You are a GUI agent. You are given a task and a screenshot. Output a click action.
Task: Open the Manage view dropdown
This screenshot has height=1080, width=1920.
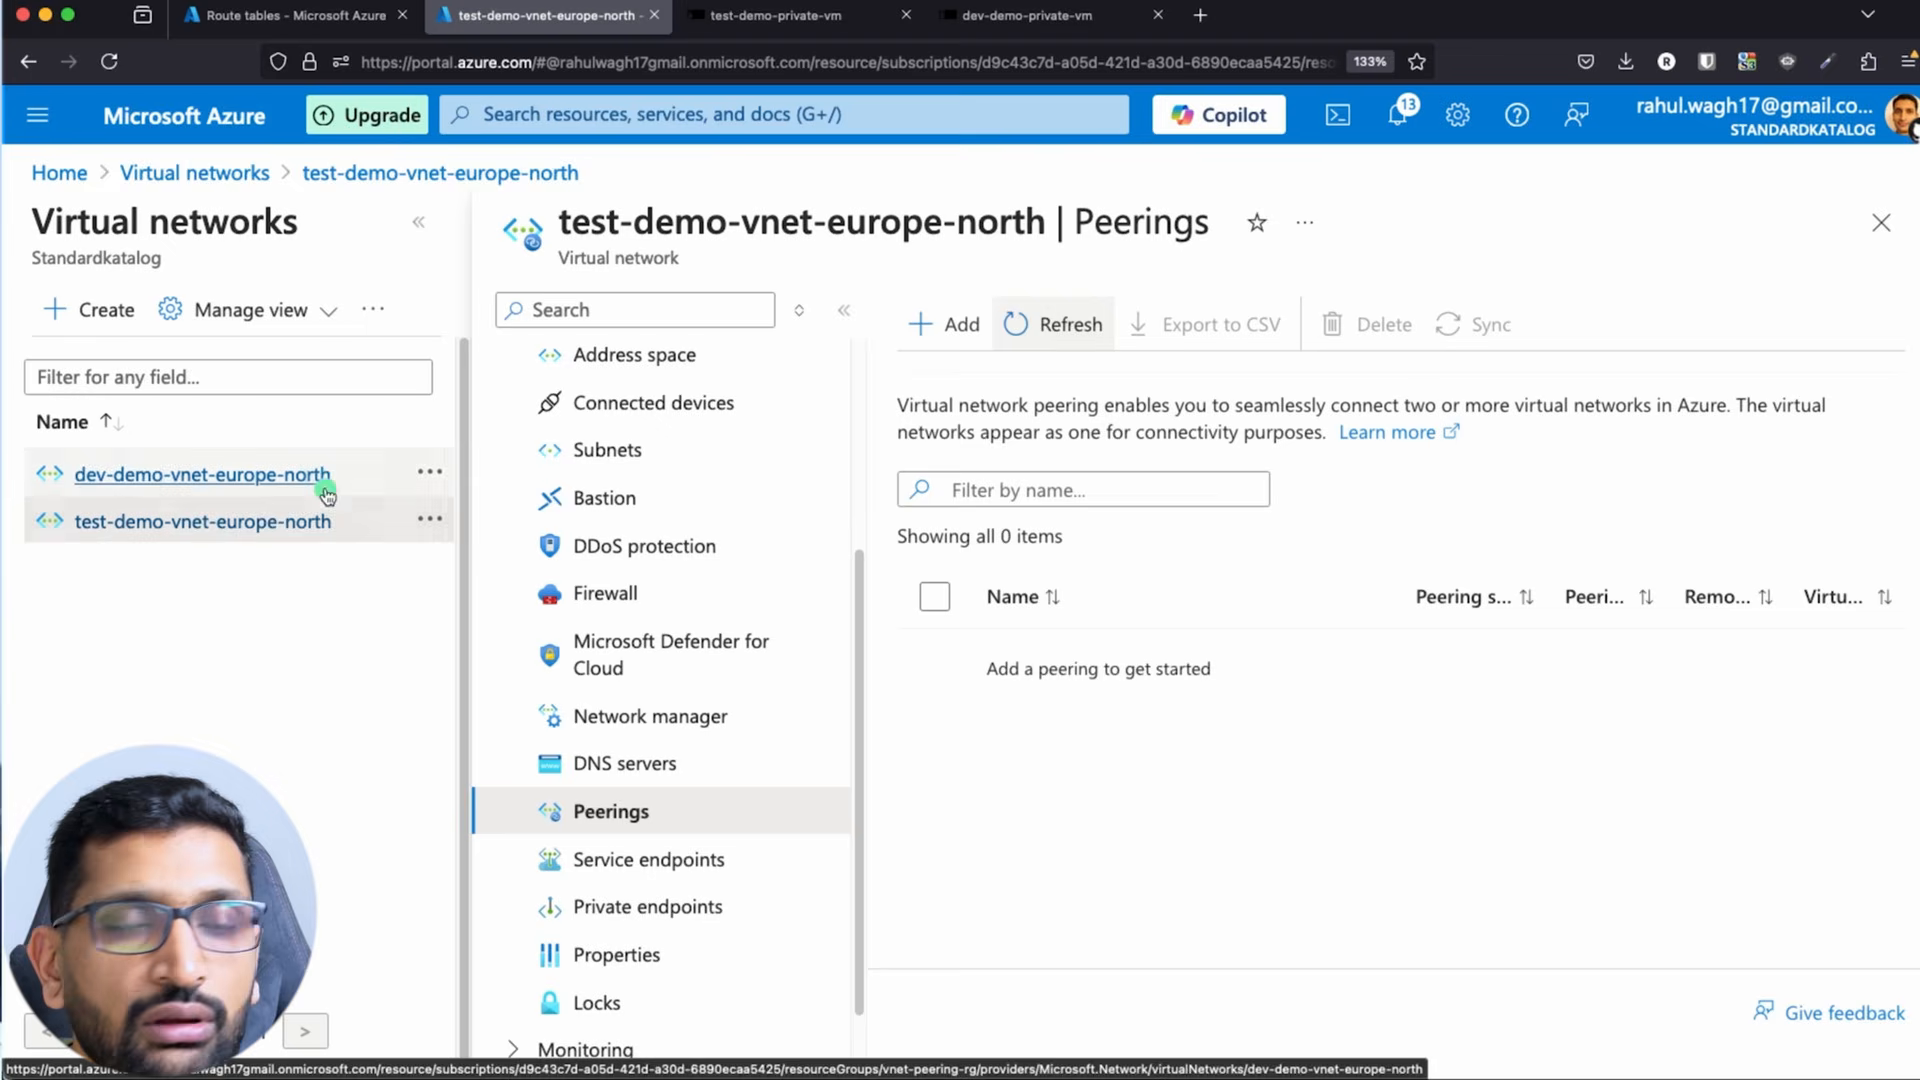pyautogui.click(x=248, y=310)
